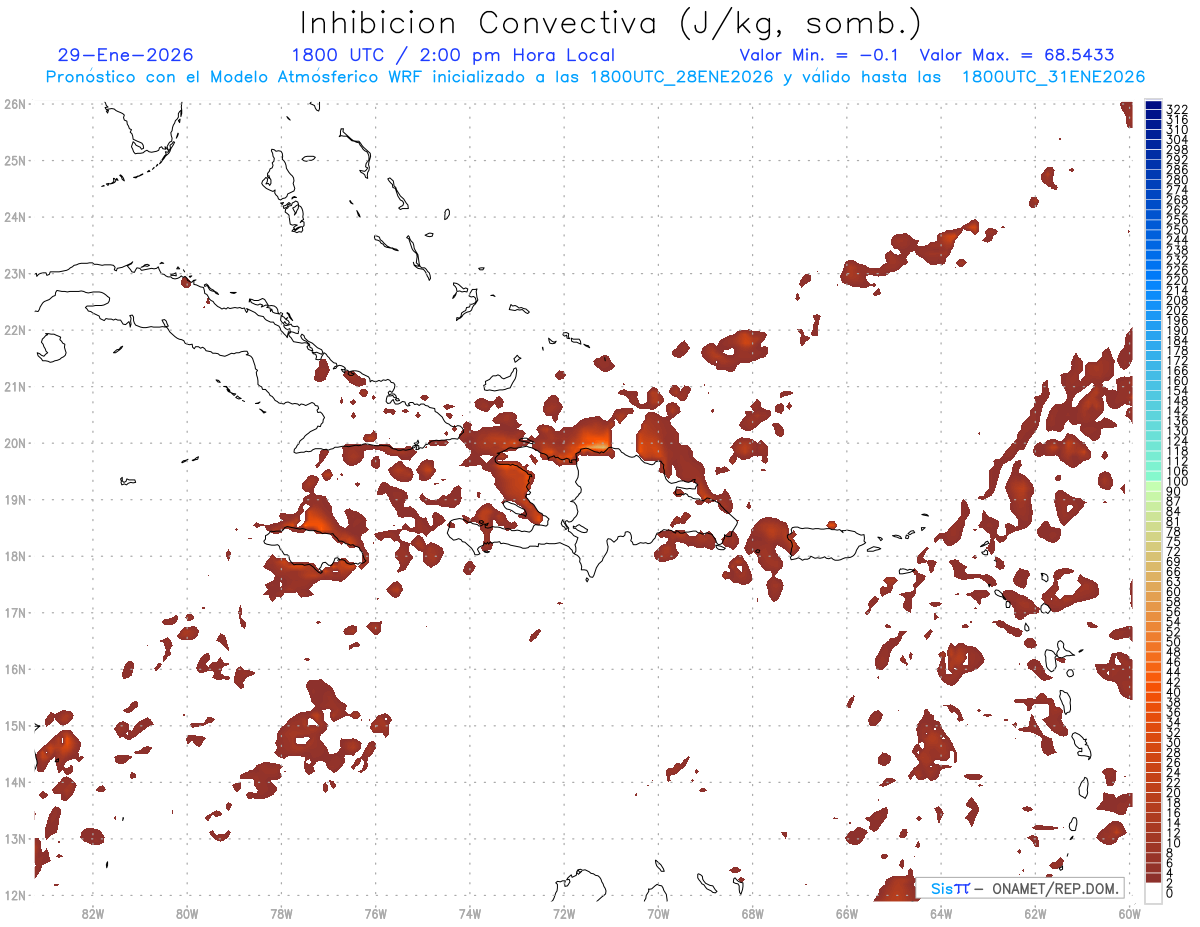Click the 25N latitude label
1200x927 pixels.
14,160
